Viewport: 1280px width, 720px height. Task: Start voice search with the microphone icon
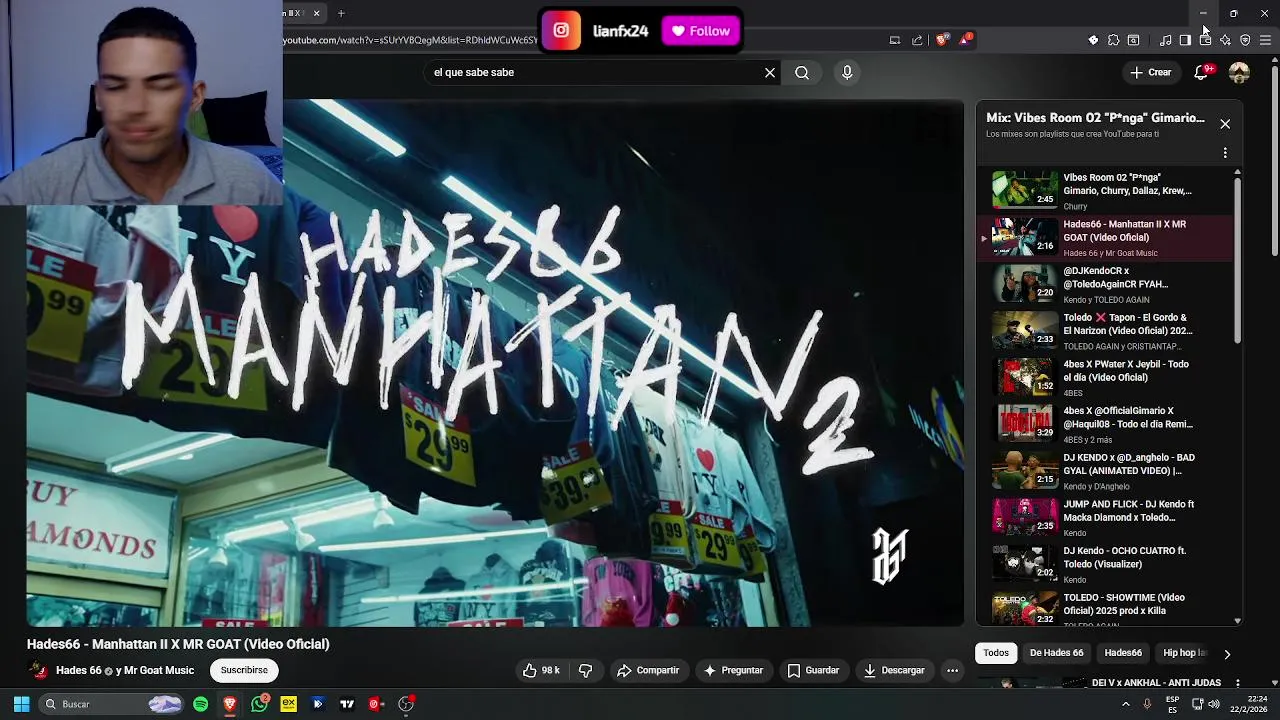847,72
